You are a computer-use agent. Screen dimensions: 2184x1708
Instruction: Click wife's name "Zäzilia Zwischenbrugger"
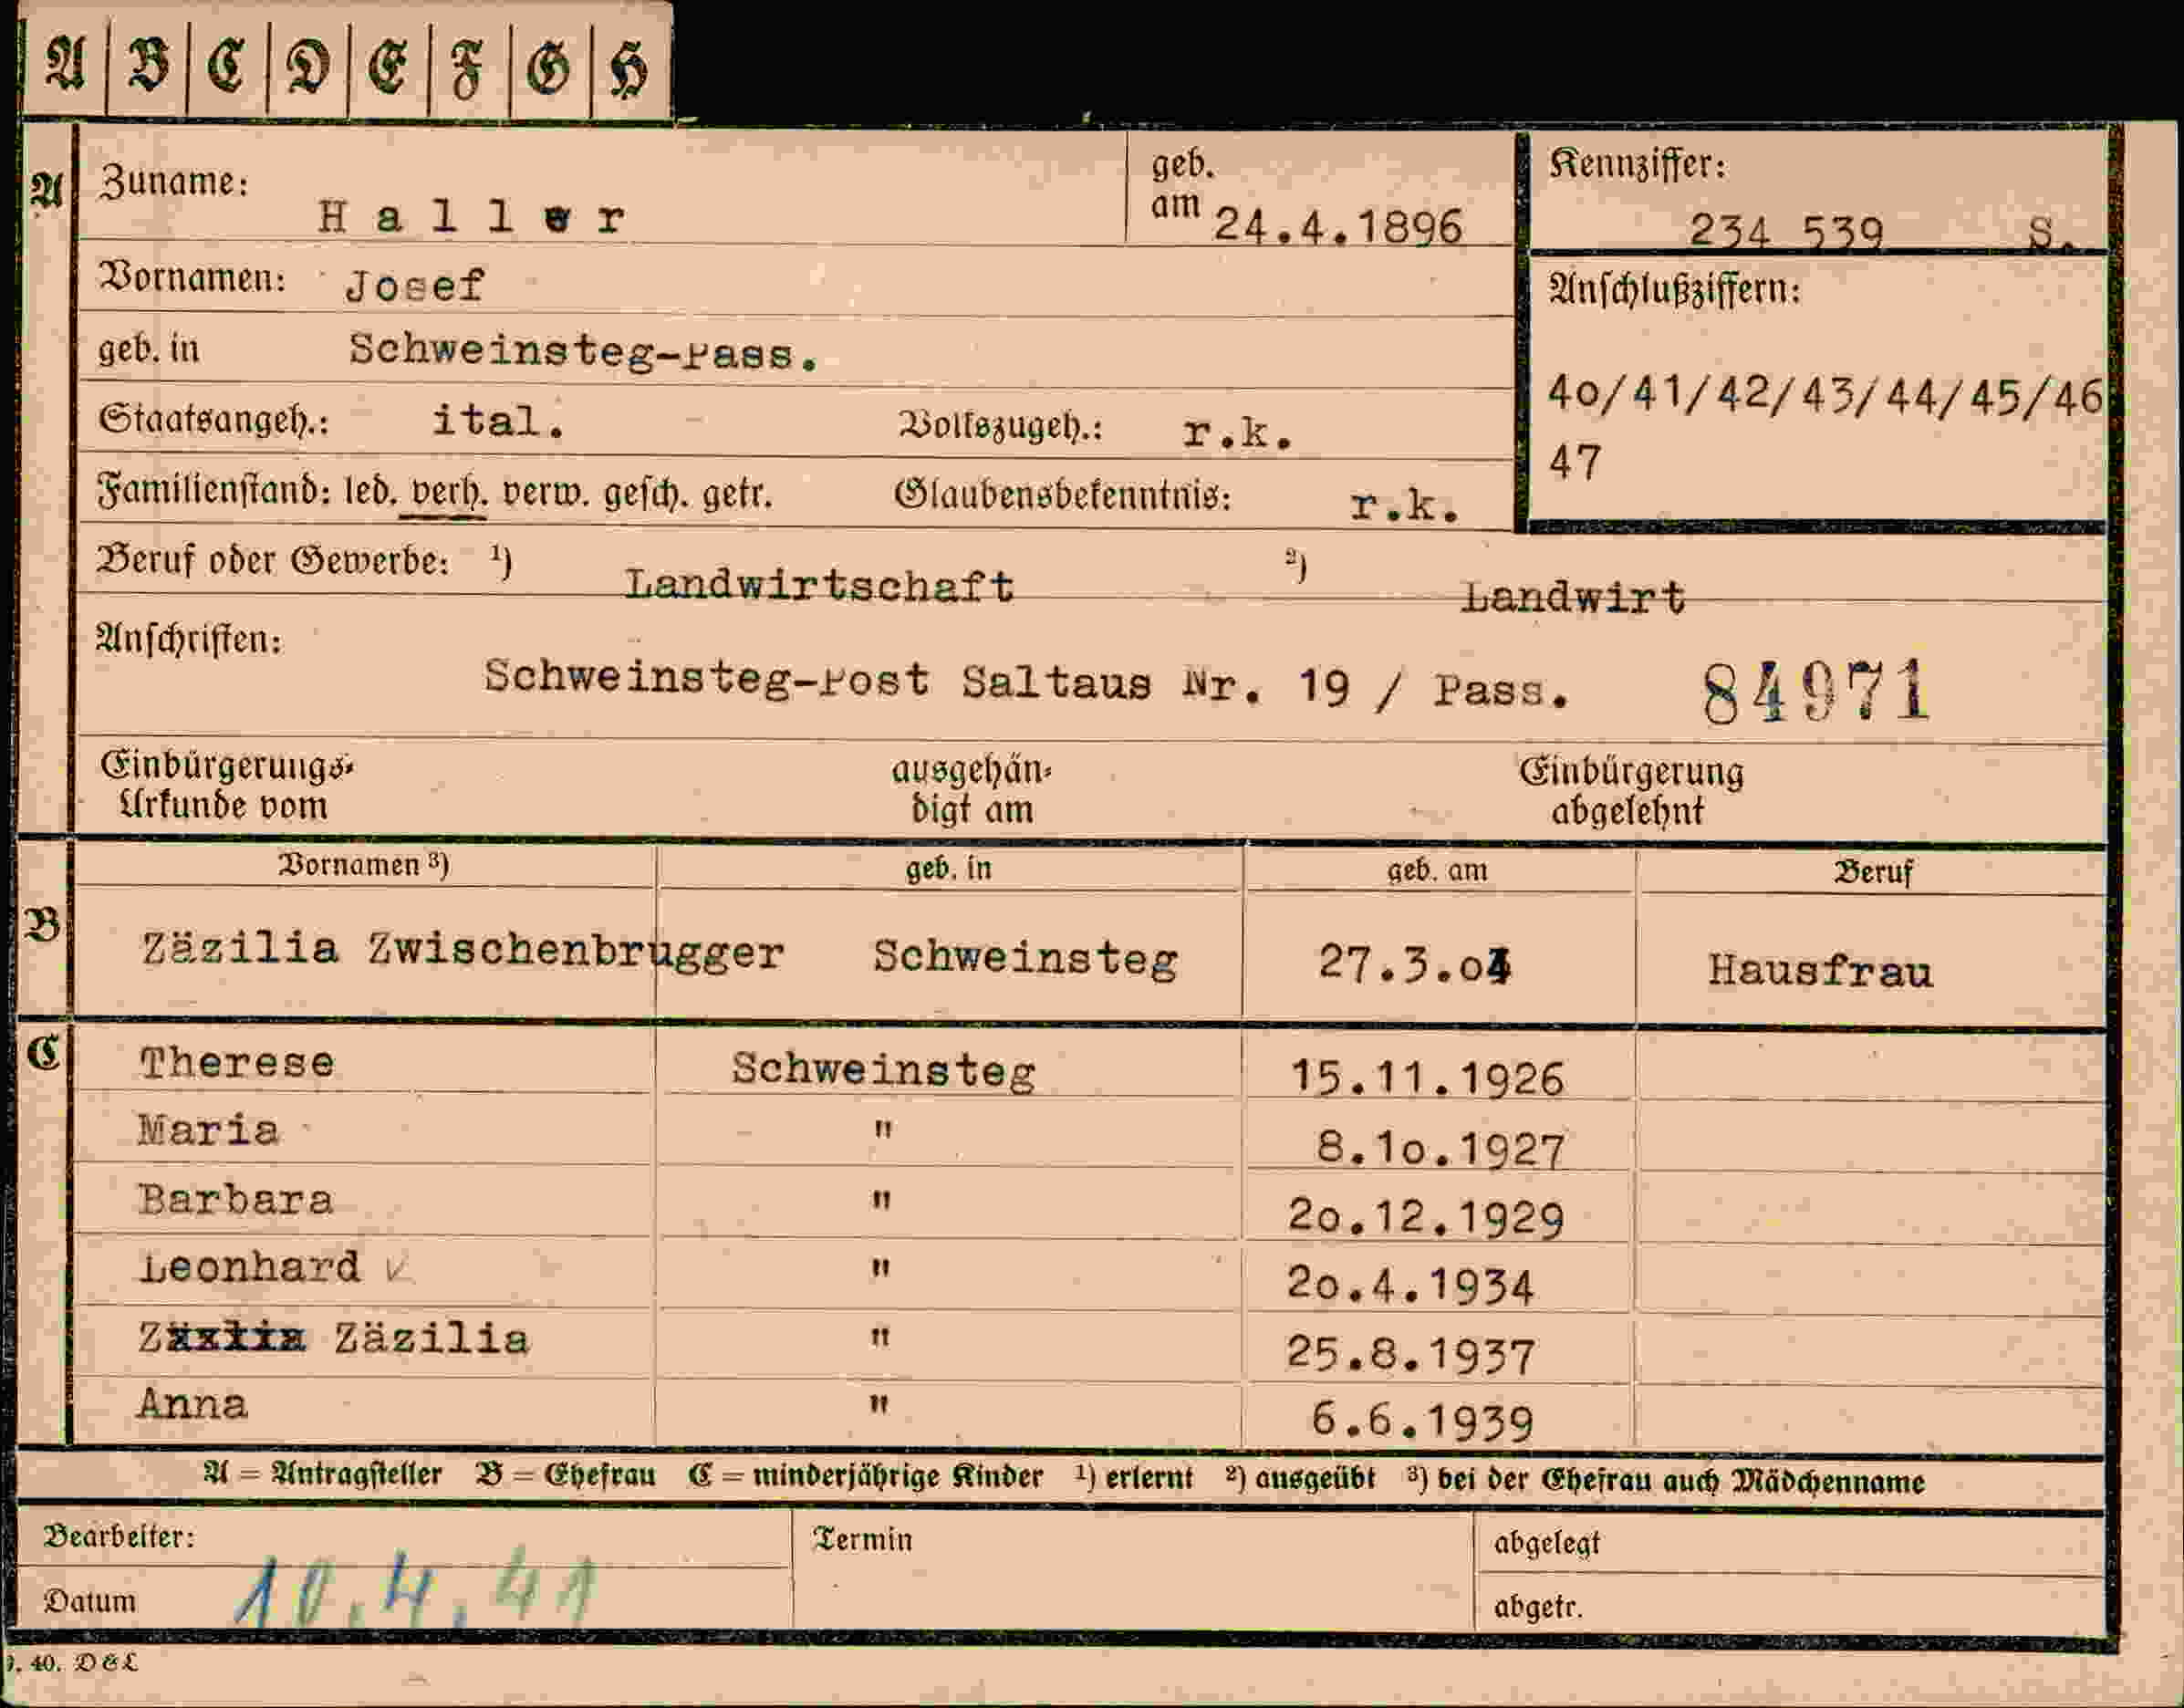(463, 949)
